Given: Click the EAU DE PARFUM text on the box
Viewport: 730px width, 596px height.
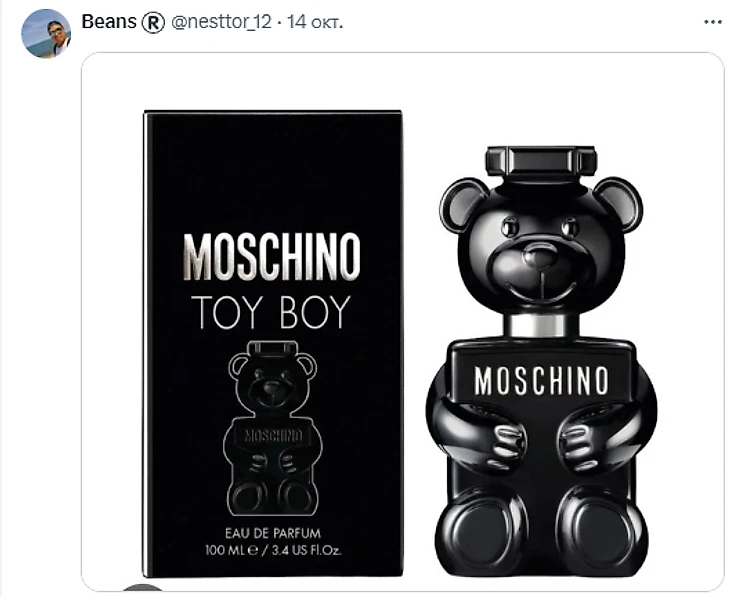Looking at the screenshot, I should tap(272, 534).
